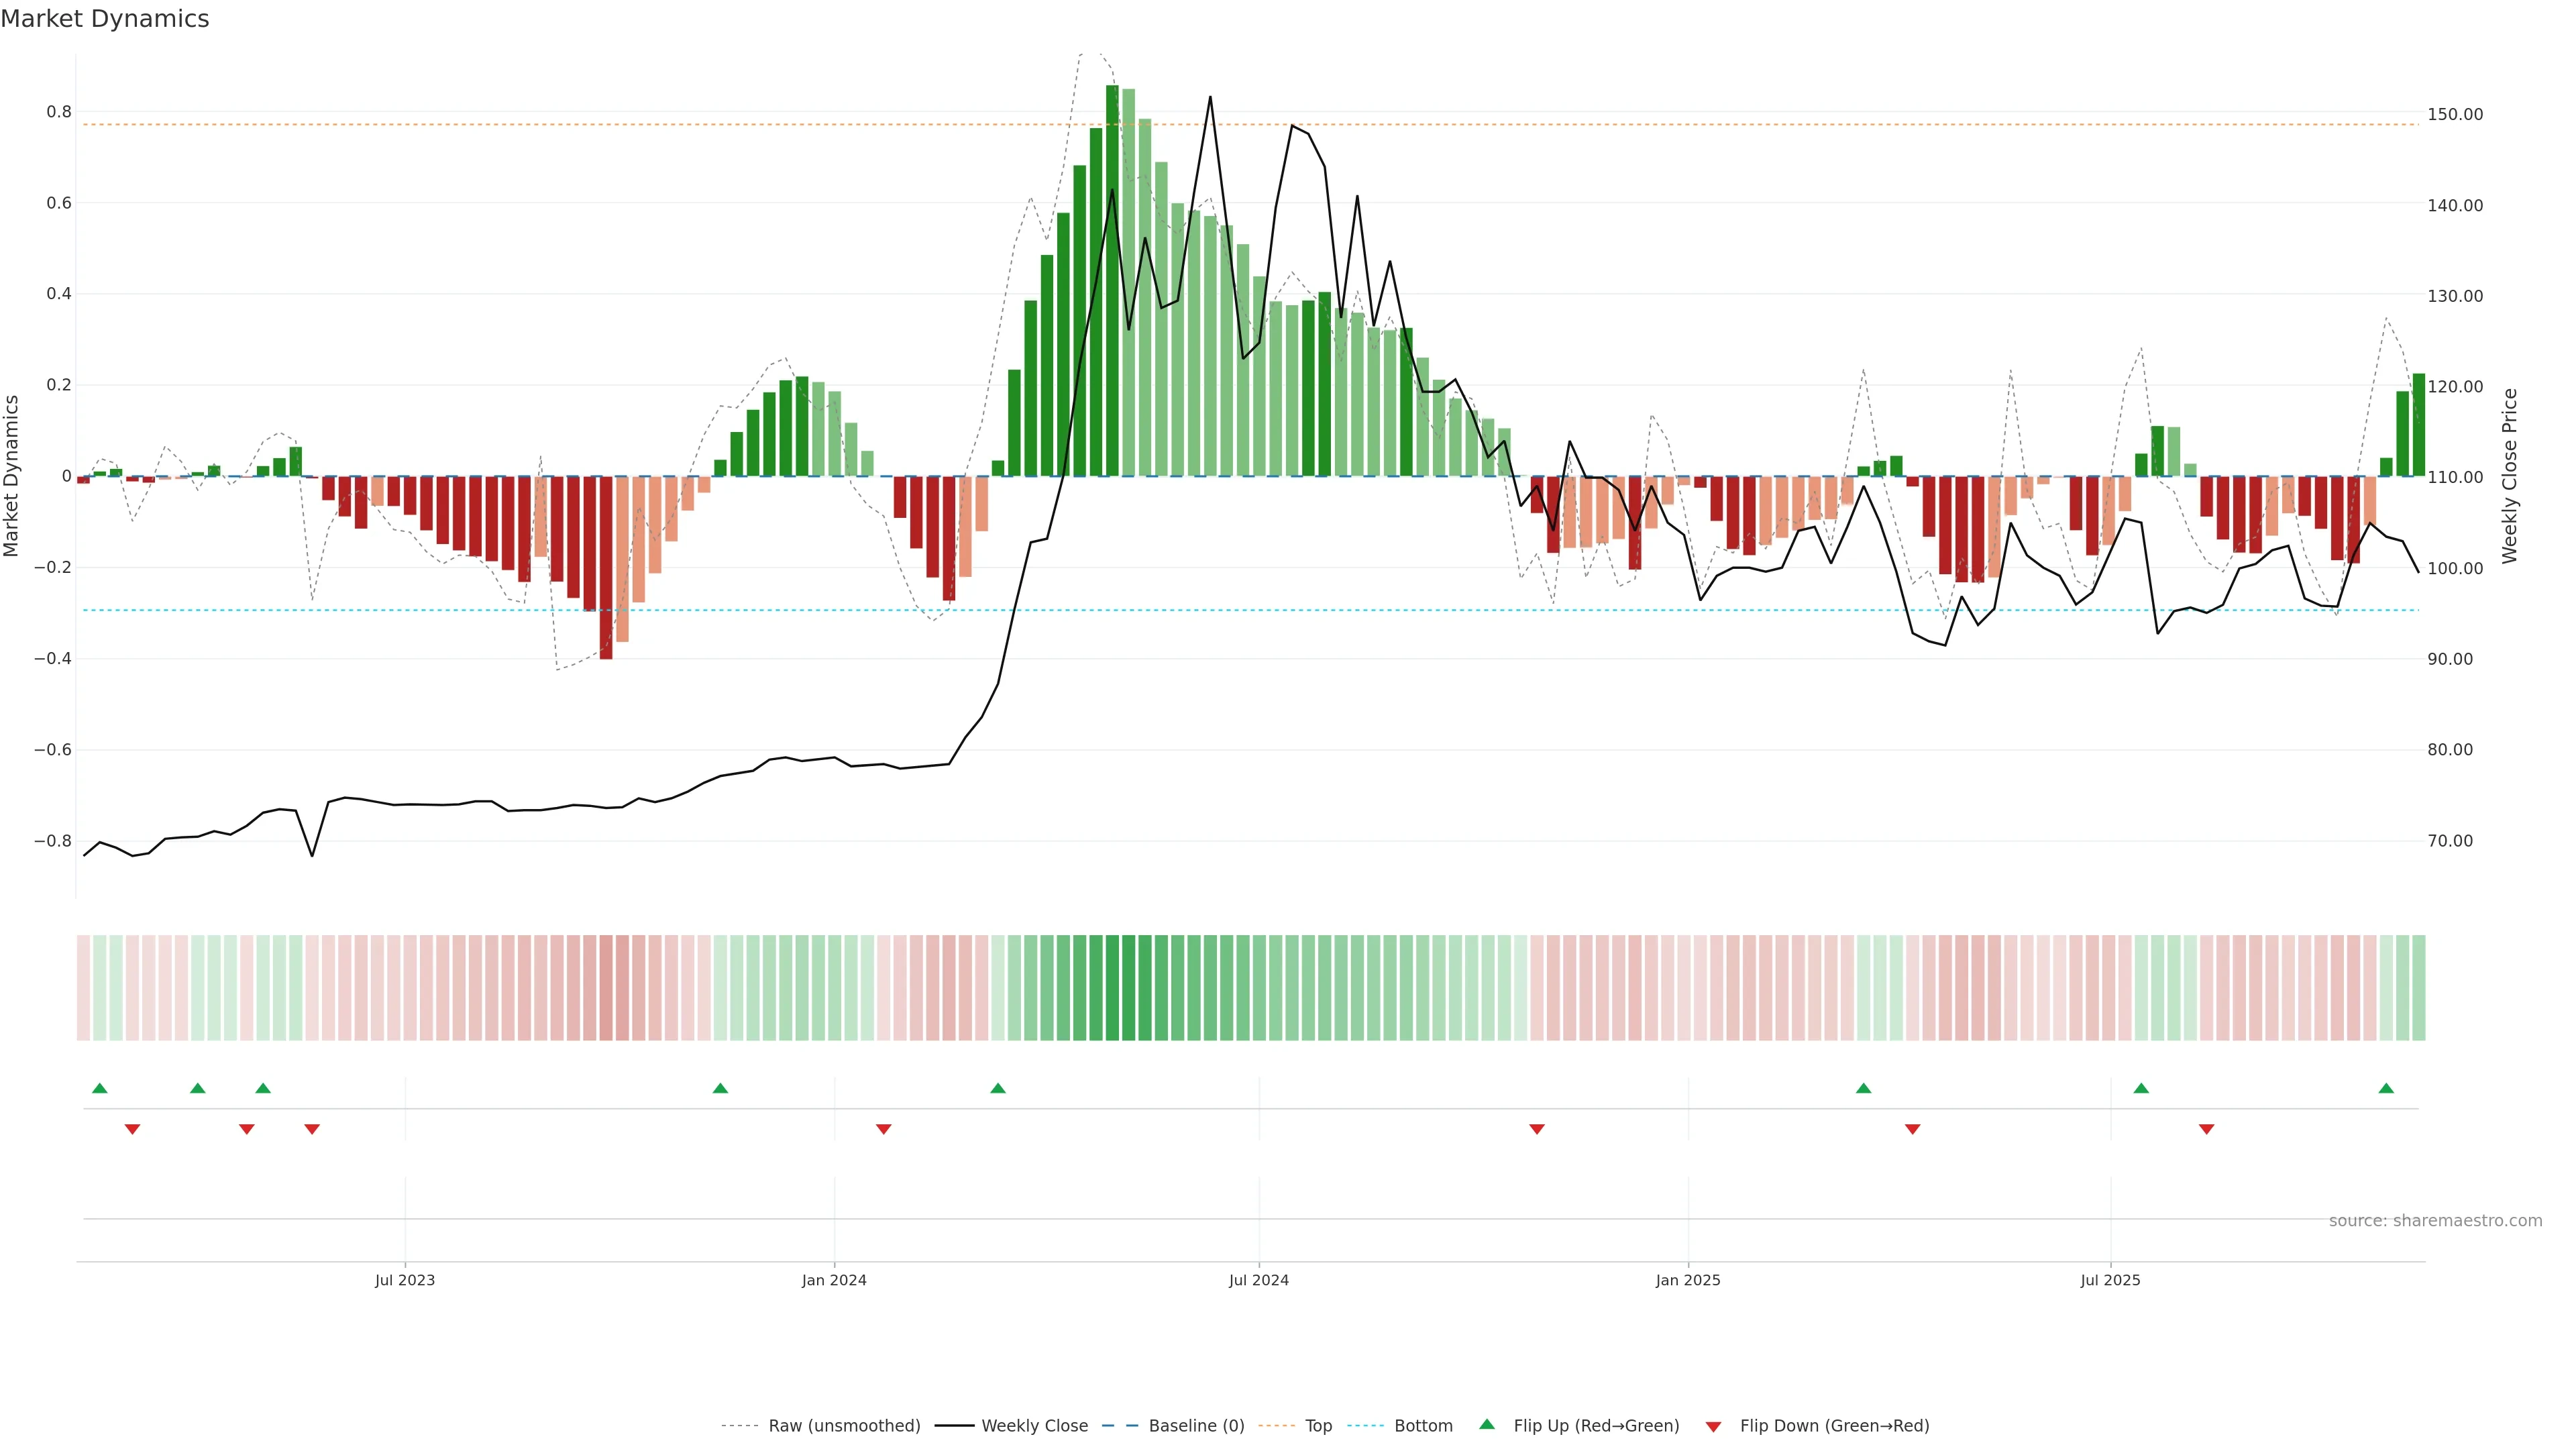
Task: Click the Flip Up green triangle legend icon
Action: 1487,1424
